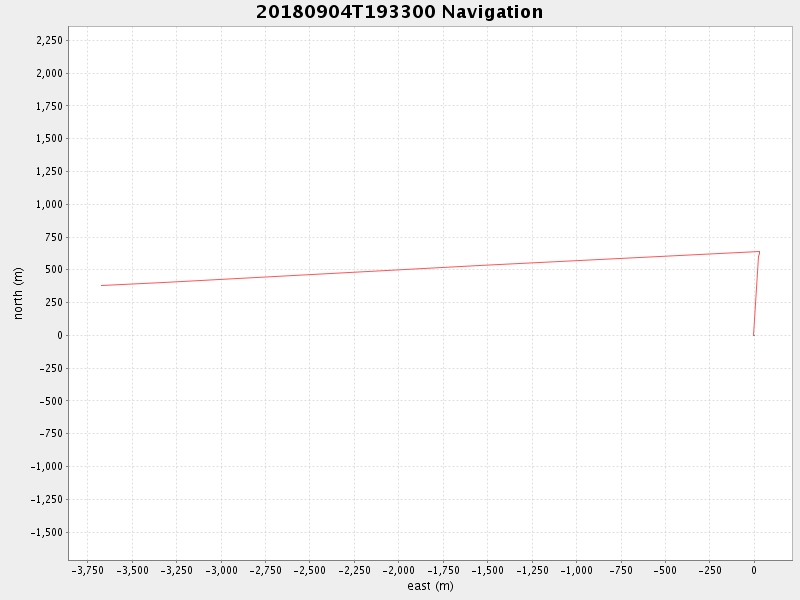Click the track start point at the origin
800x600 pixels.
point(753,335)
